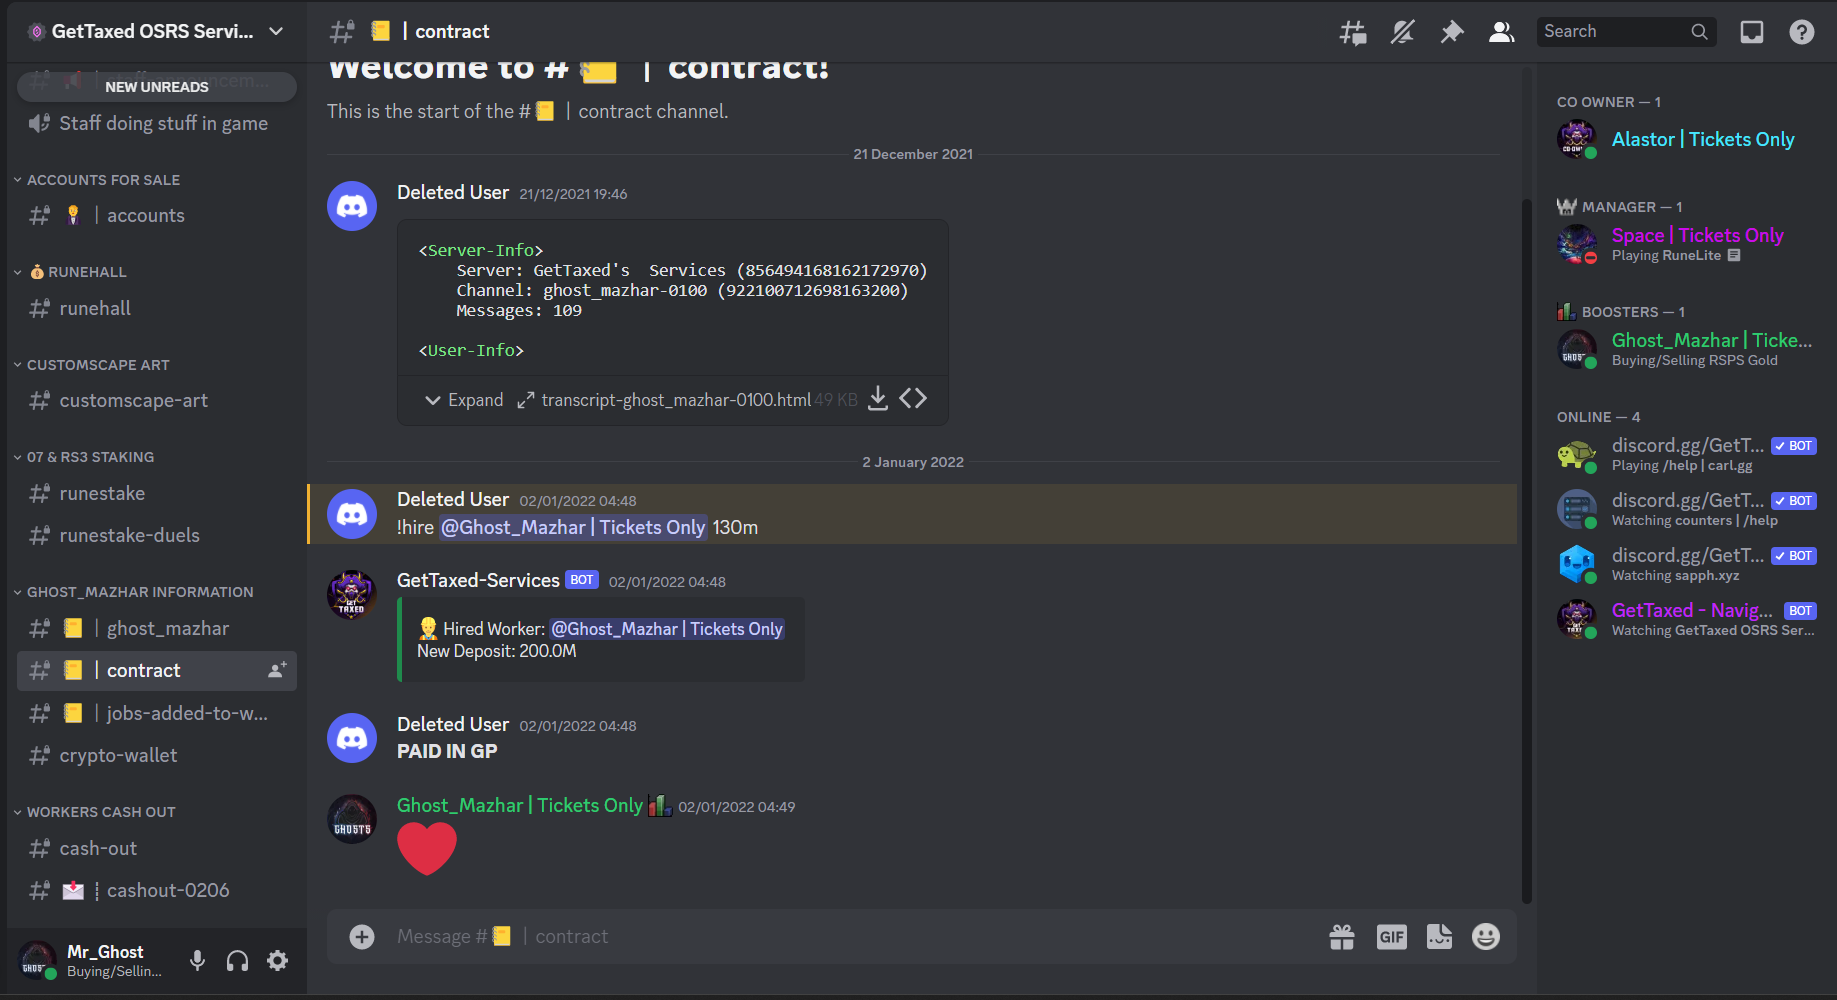View transcript source code icon
This screenshot has width=1837, height=1000.
[x=913, y=399]
